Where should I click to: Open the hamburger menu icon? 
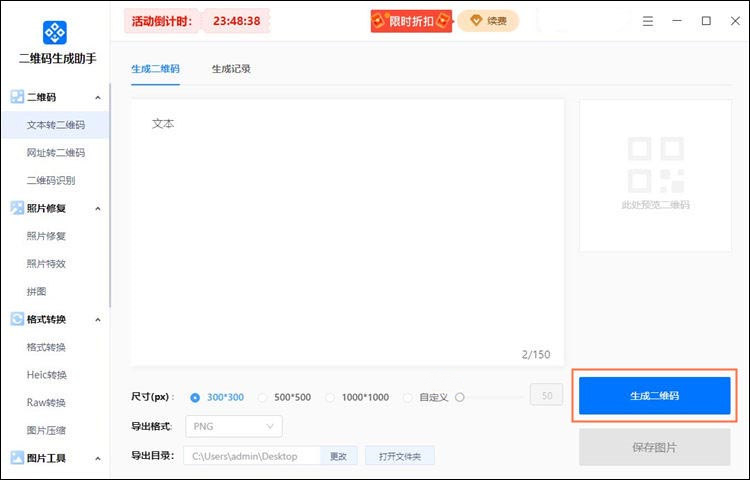pyautogui.click(x=648, y=21)
